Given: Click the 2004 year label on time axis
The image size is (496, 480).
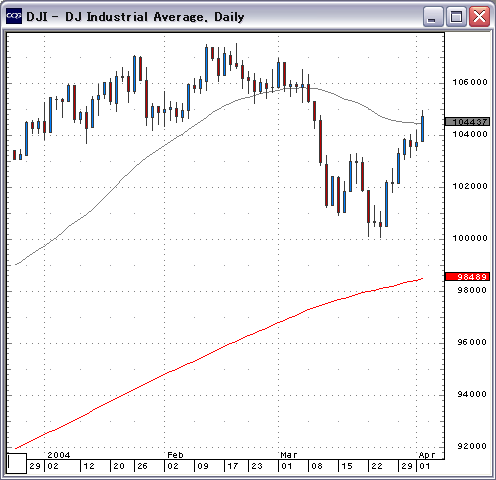Looking at the screenshot, I should tap(59, 455).
